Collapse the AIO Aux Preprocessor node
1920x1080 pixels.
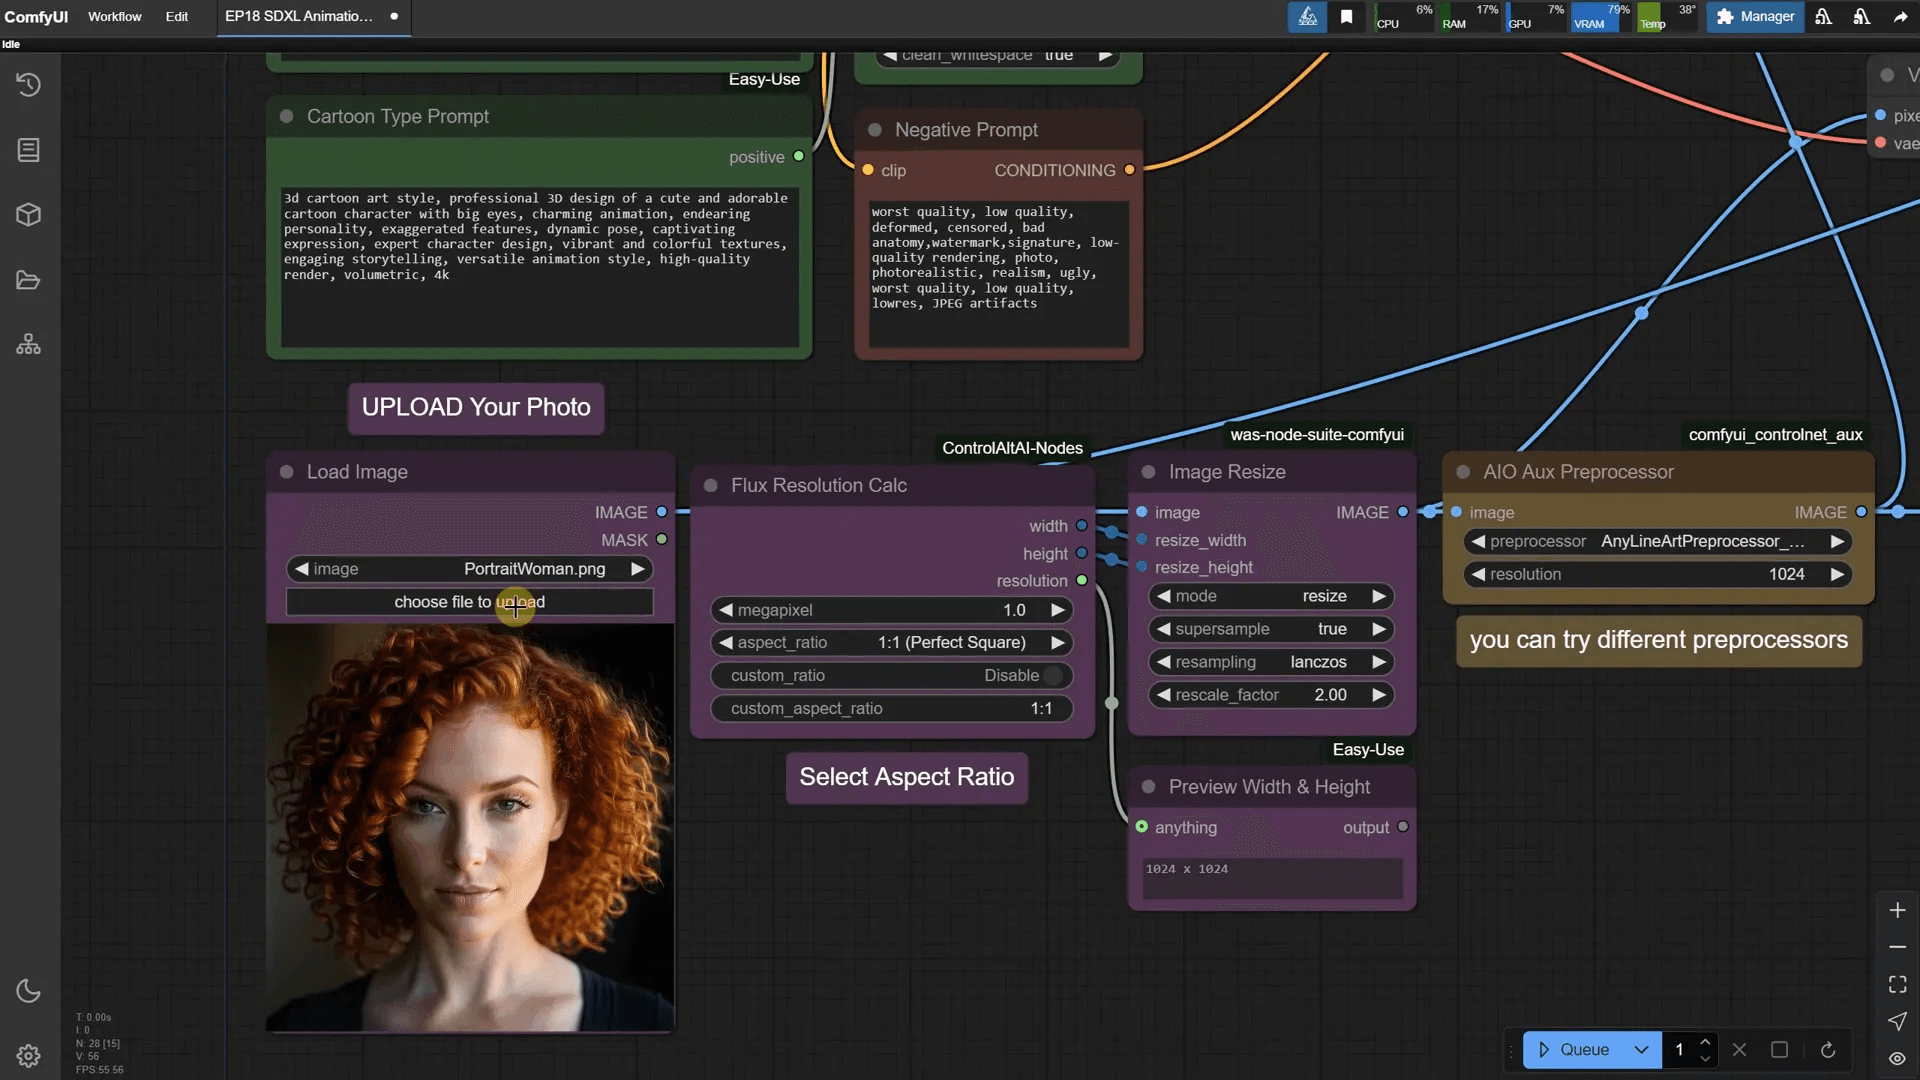coord(1463,472)
